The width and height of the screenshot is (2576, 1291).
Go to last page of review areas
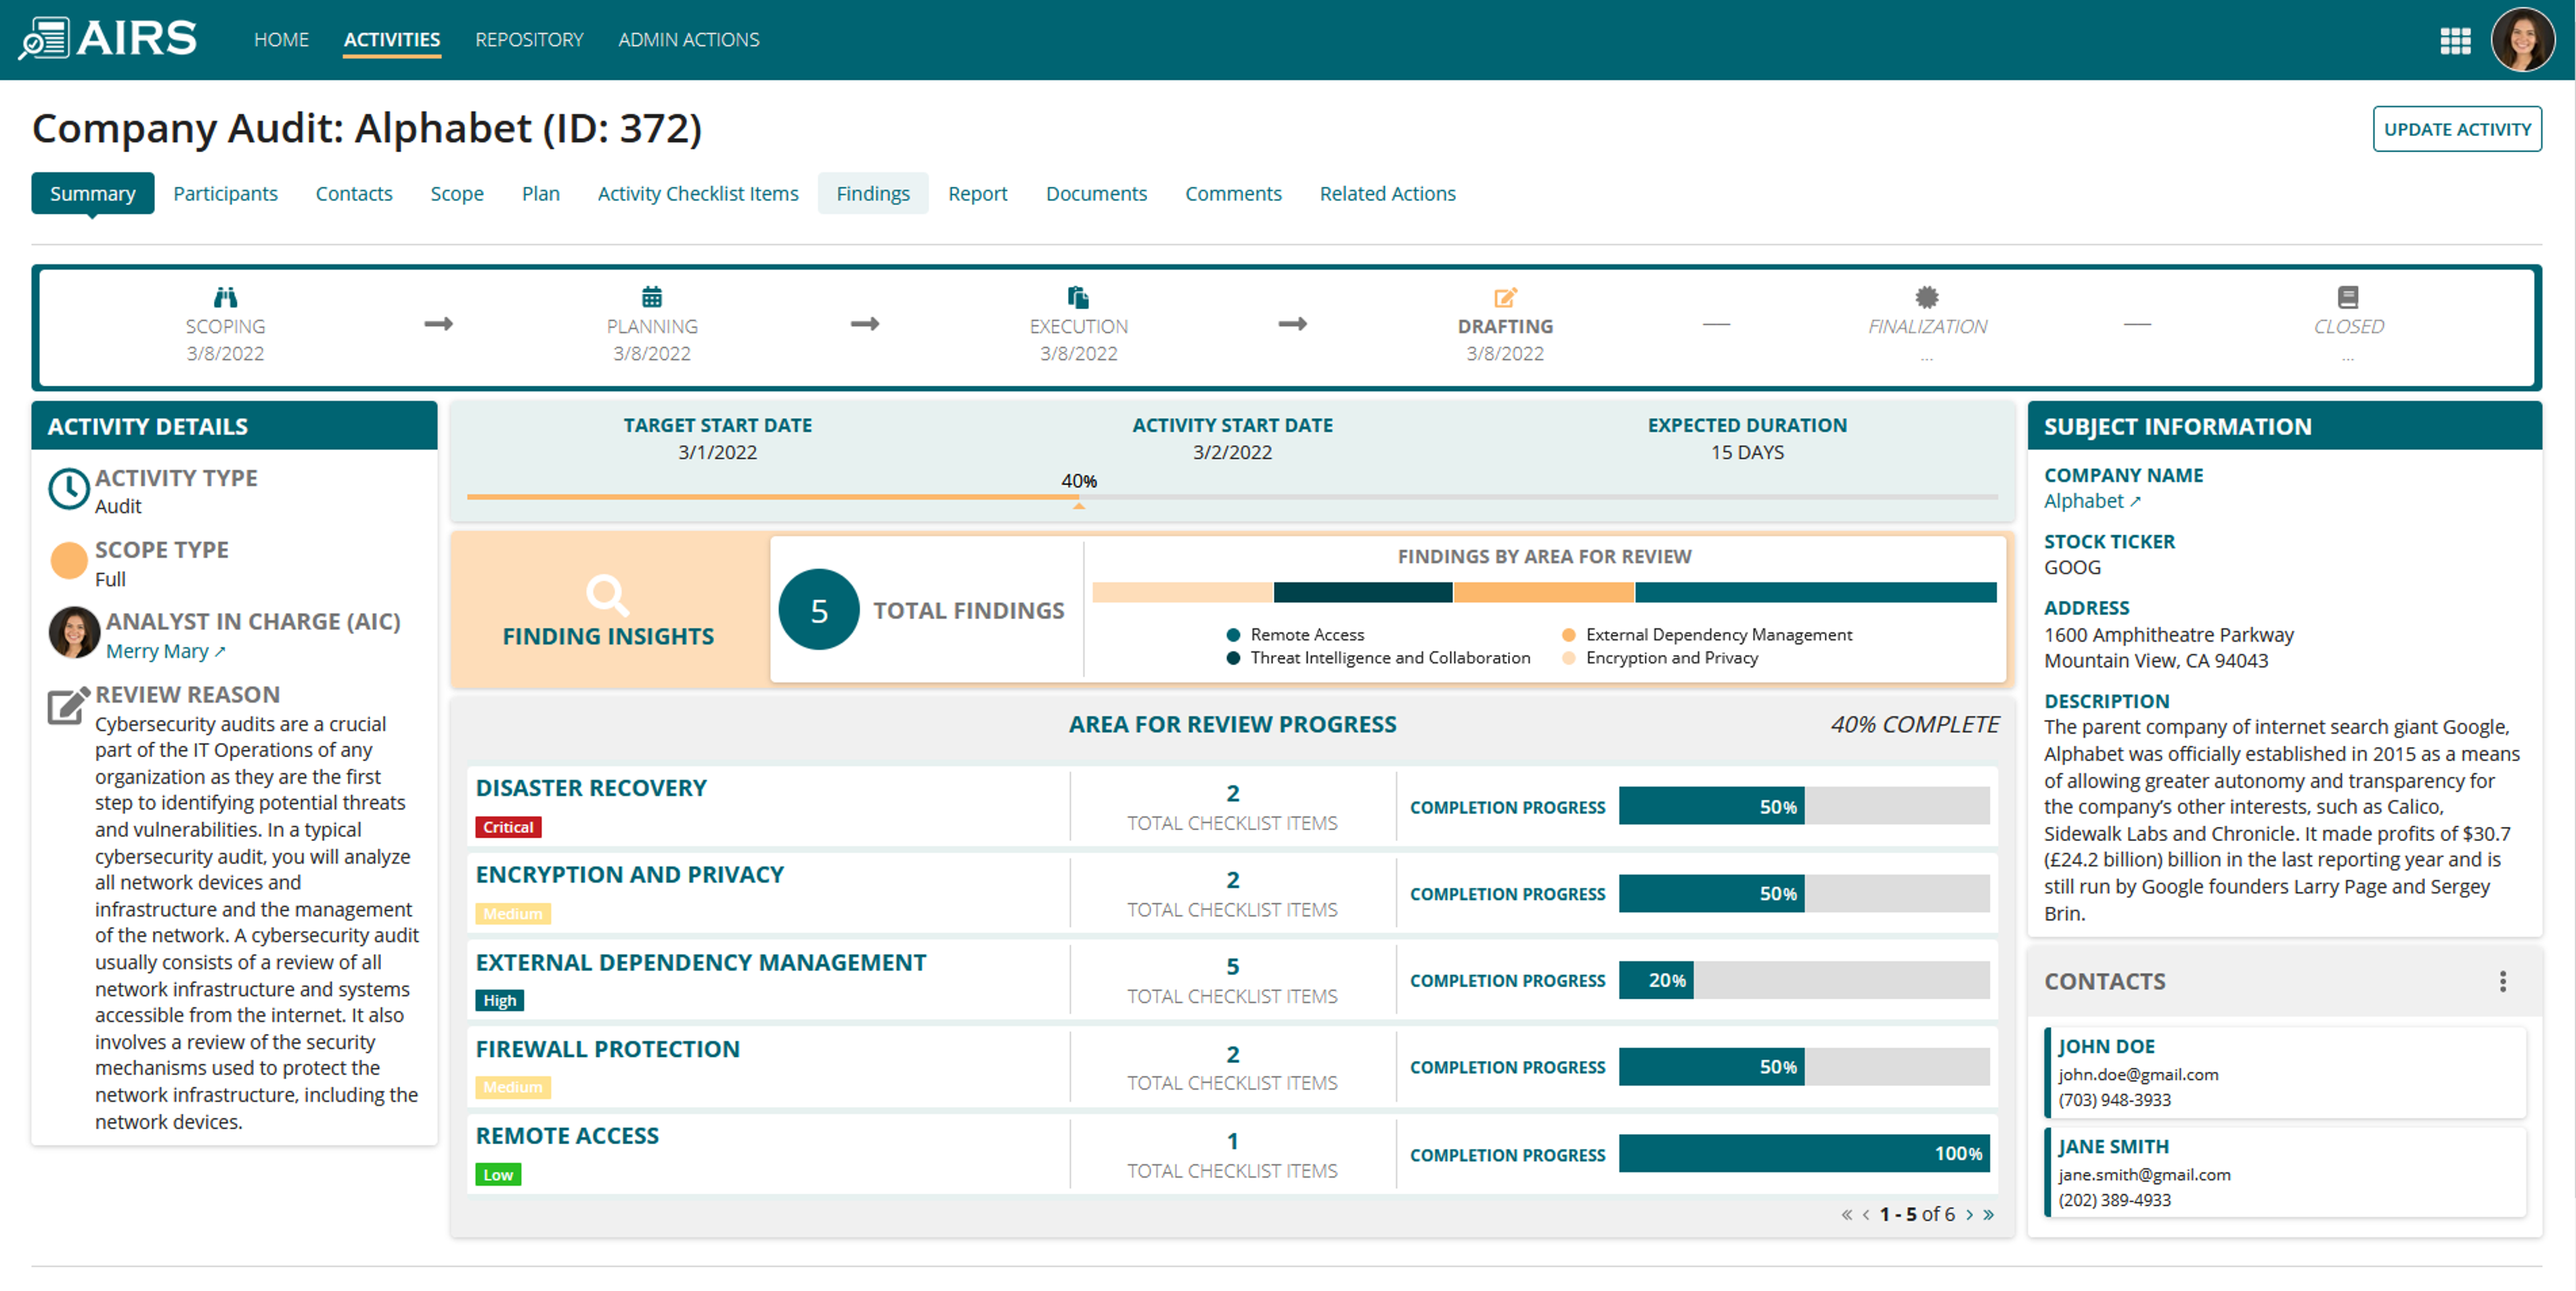[1989, 1215]
